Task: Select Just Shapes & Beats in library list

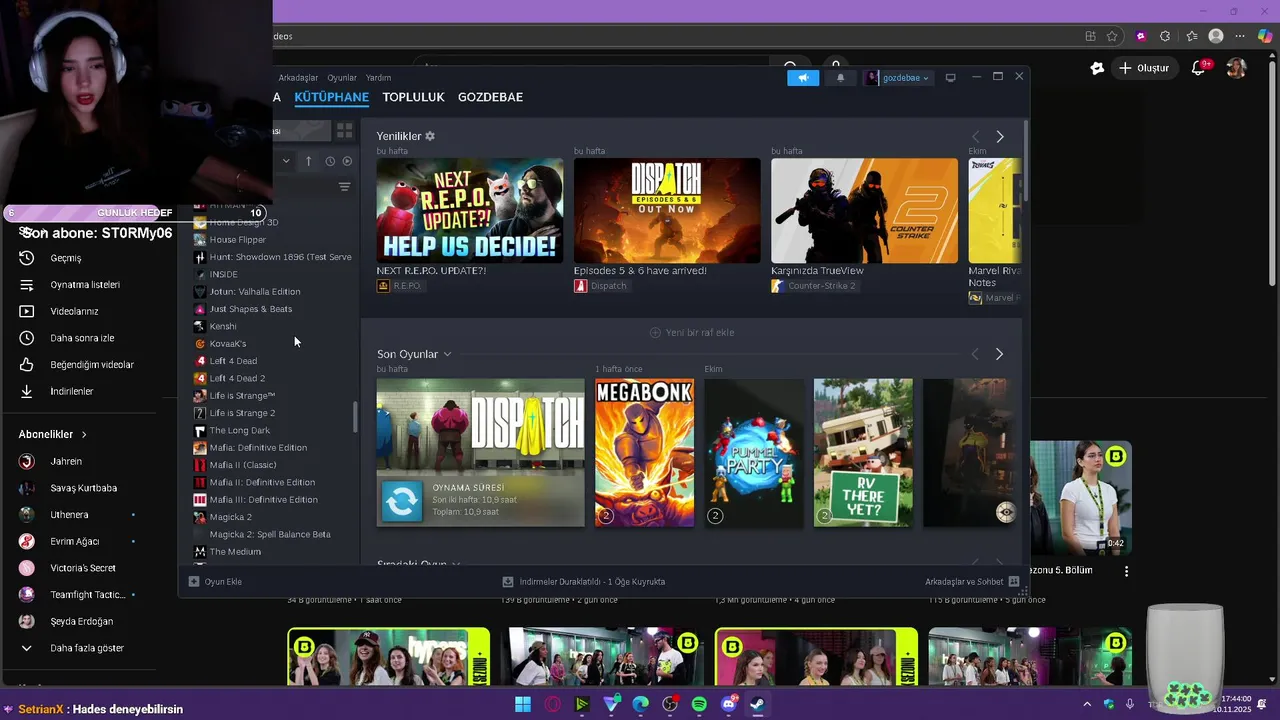Action: point(251,309)
